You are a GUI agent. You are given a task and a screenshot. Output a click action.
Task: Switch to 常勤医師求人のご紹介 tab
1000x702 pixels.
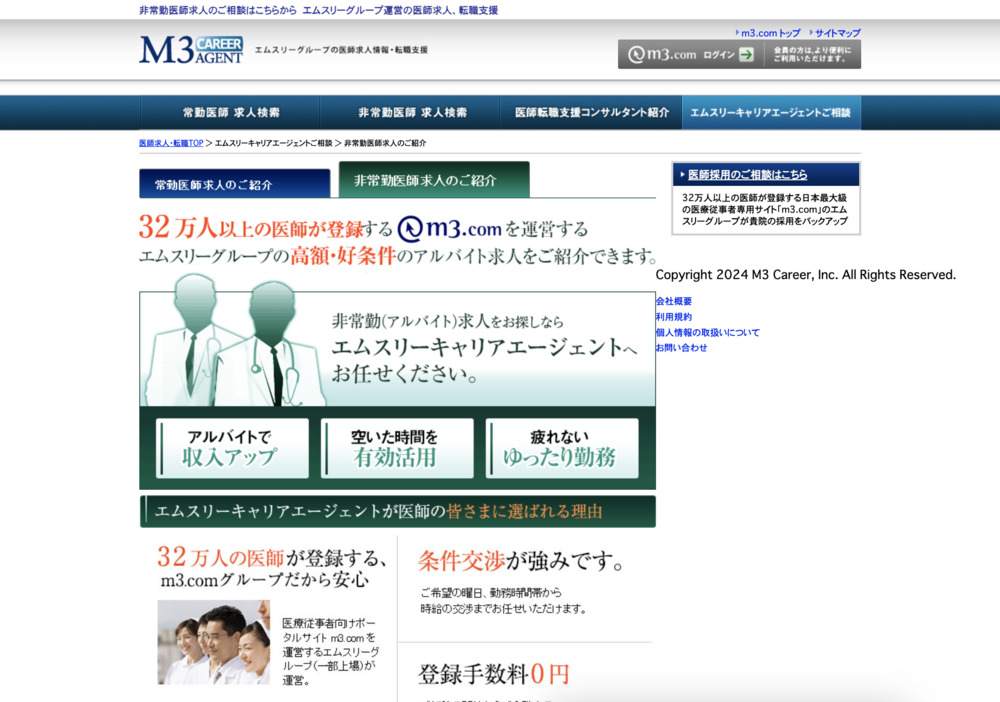(x=235, y=184)
